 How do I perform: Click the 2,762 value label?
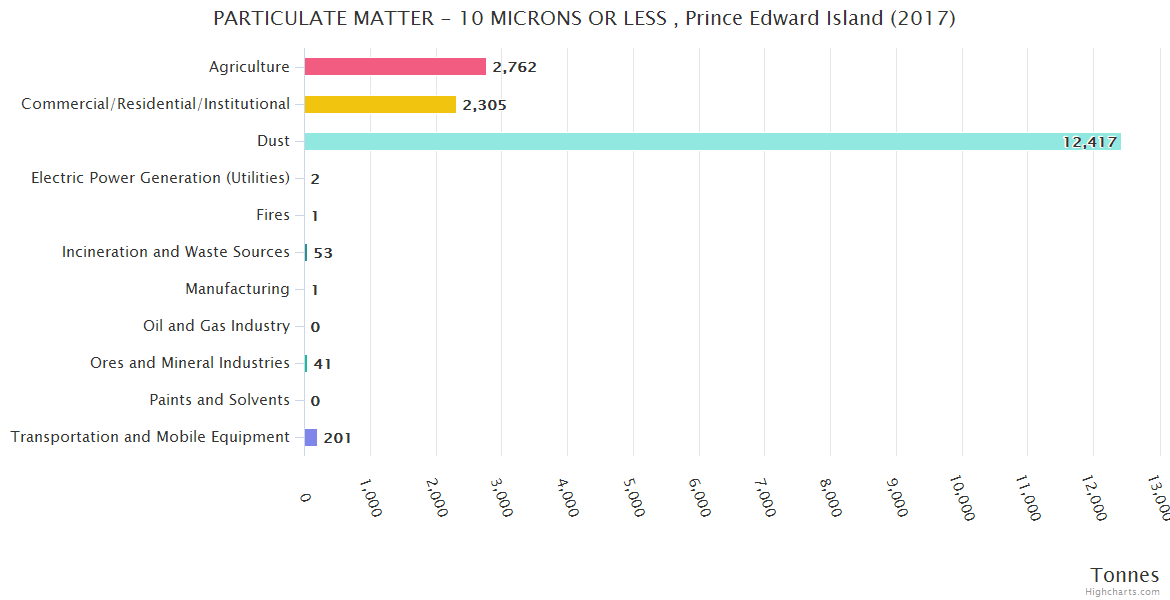[x=515, y=68]
